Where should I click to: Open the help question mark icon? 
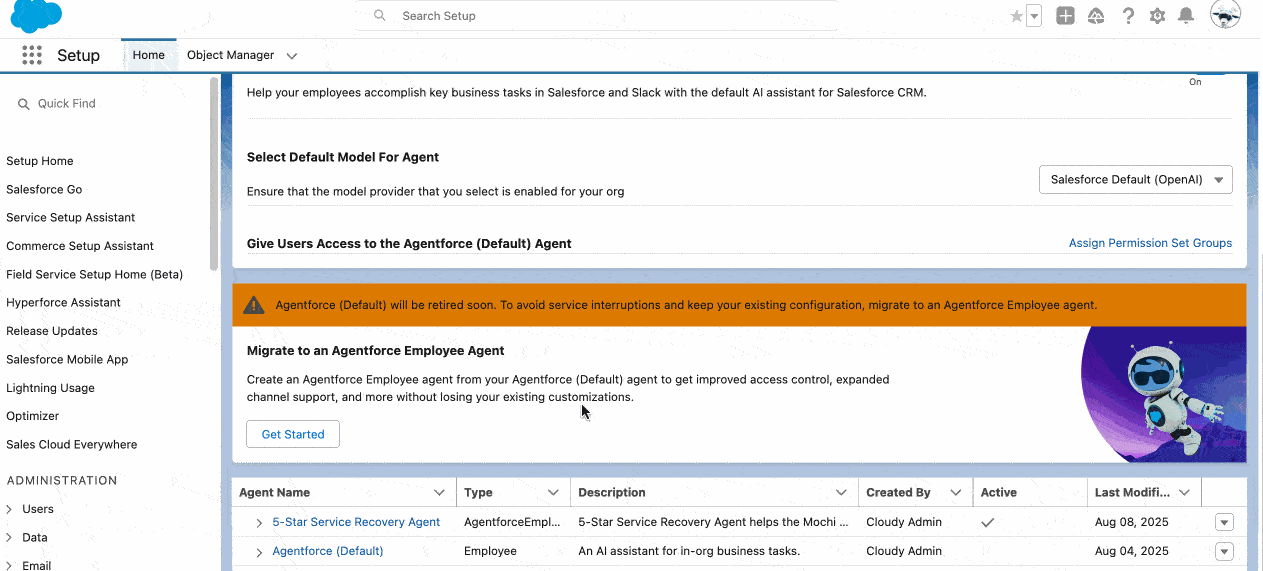coord(1128,16)
